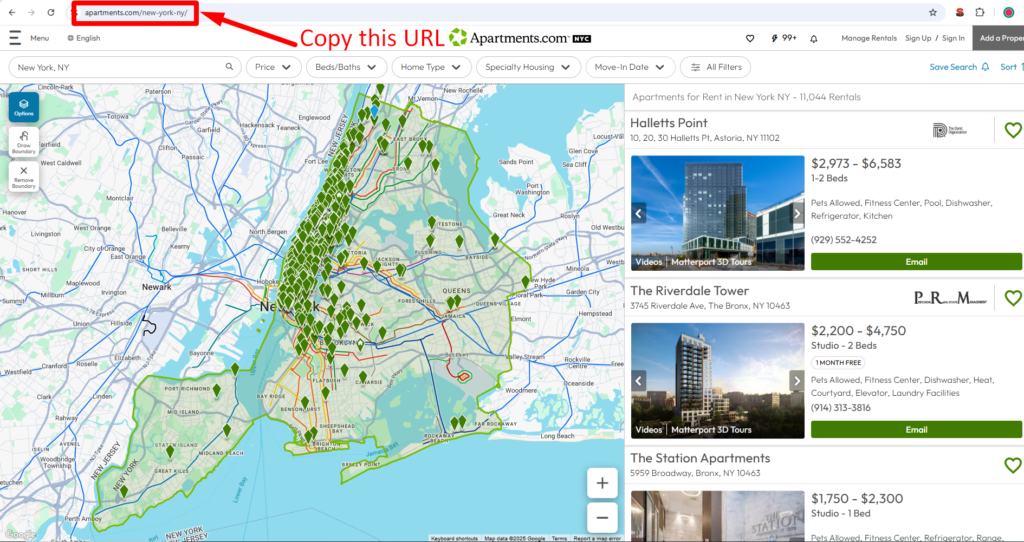Open the Halletts Point listing title
The height and width of the screenshot is (542, 1024).
(669, 123)
